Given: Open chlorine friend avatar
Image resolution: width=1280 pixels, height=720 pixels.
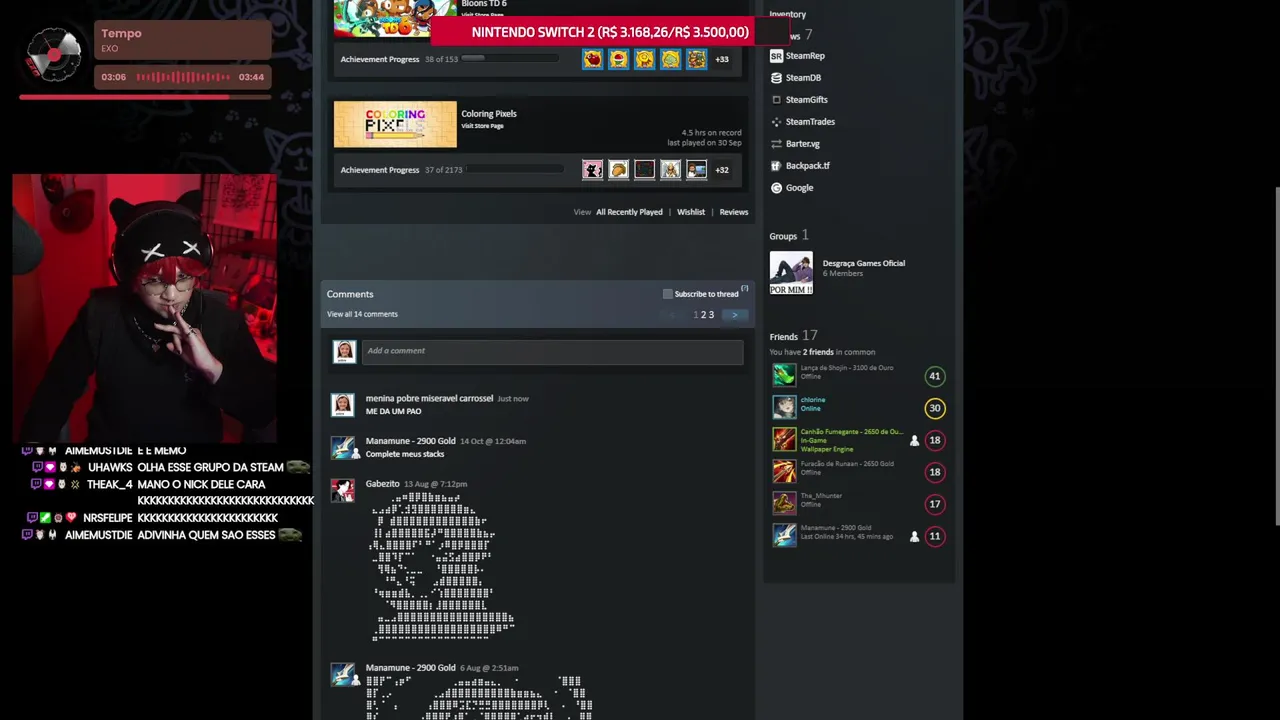Looking at the screenshot, I should tap(784, 407).
